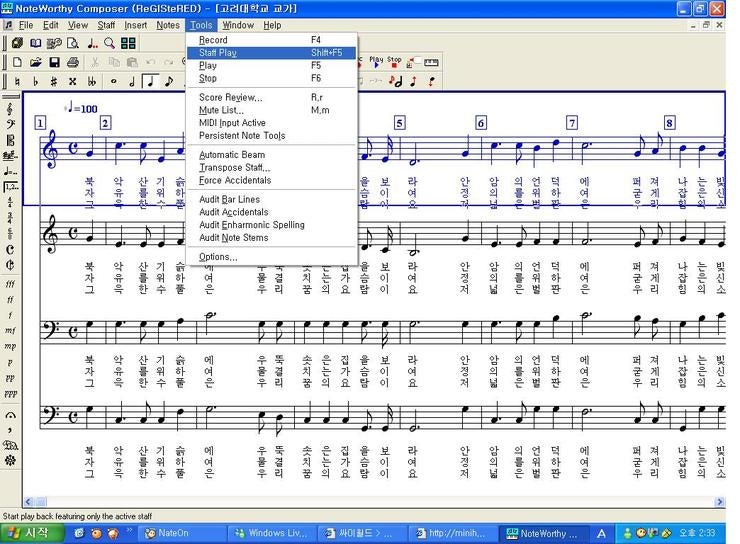The width and height of the screenshot is (740, 544).
Task: Insert a bass clef from sidebar
Action: (x=10, y=125)
